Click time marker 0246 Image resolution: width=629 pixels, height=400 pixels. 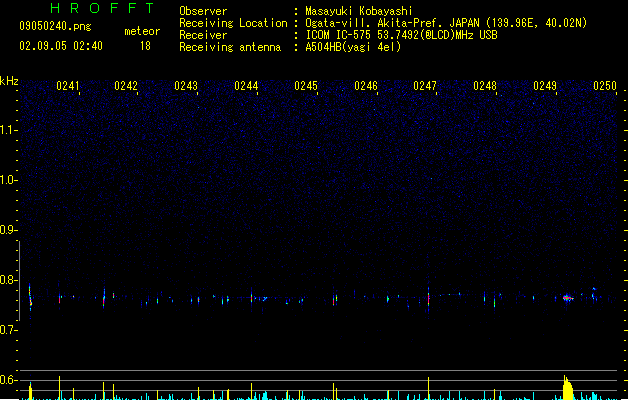pos(366,86)
